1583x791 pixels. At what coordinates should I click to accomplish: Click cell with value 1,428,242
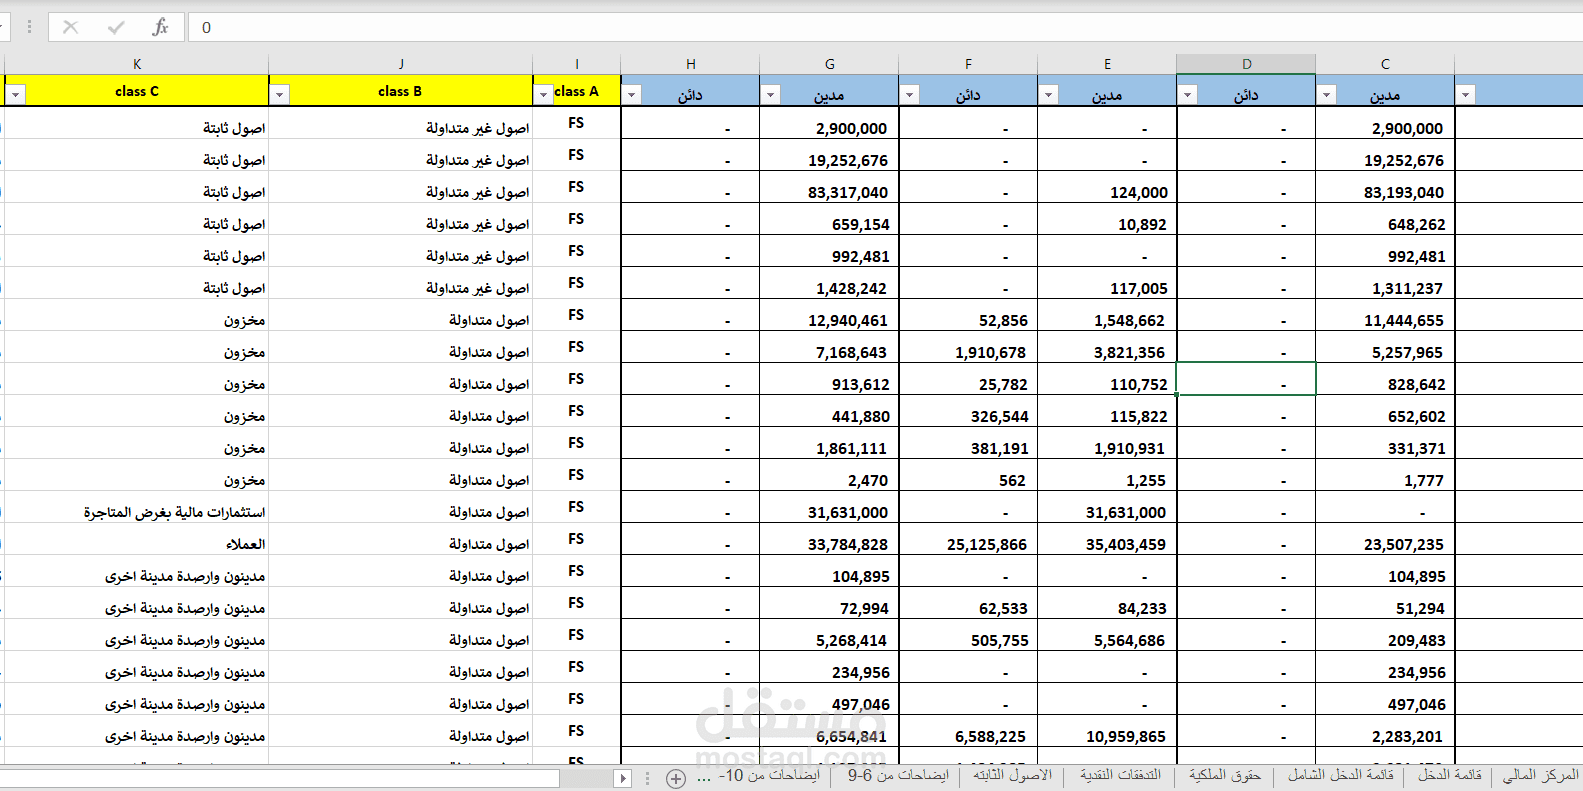point(830,284)
